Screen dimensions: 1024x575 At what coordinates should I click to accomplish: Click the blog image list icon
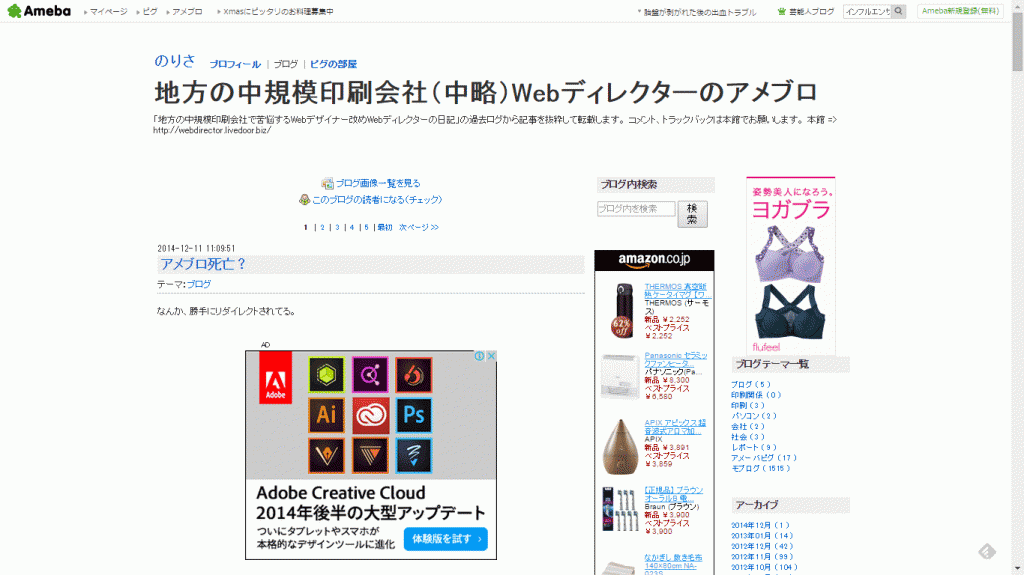tap(327, 184)
